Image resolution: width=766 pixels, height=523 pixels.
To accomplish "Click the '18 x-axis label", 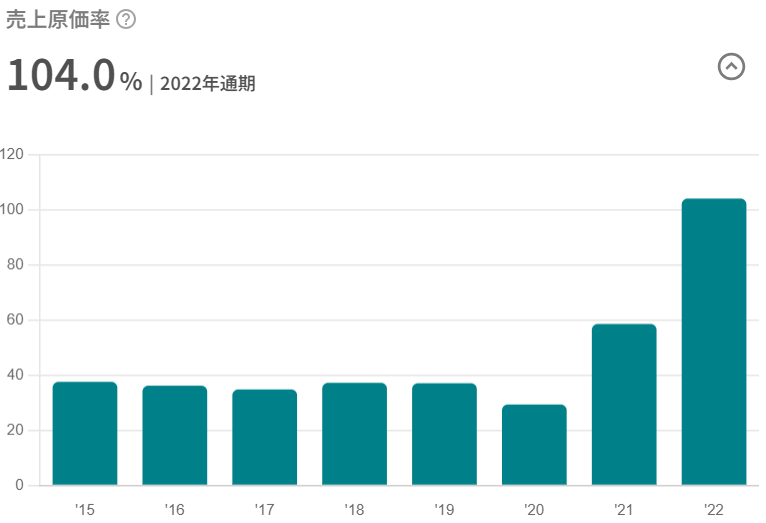I will point(355,510).
